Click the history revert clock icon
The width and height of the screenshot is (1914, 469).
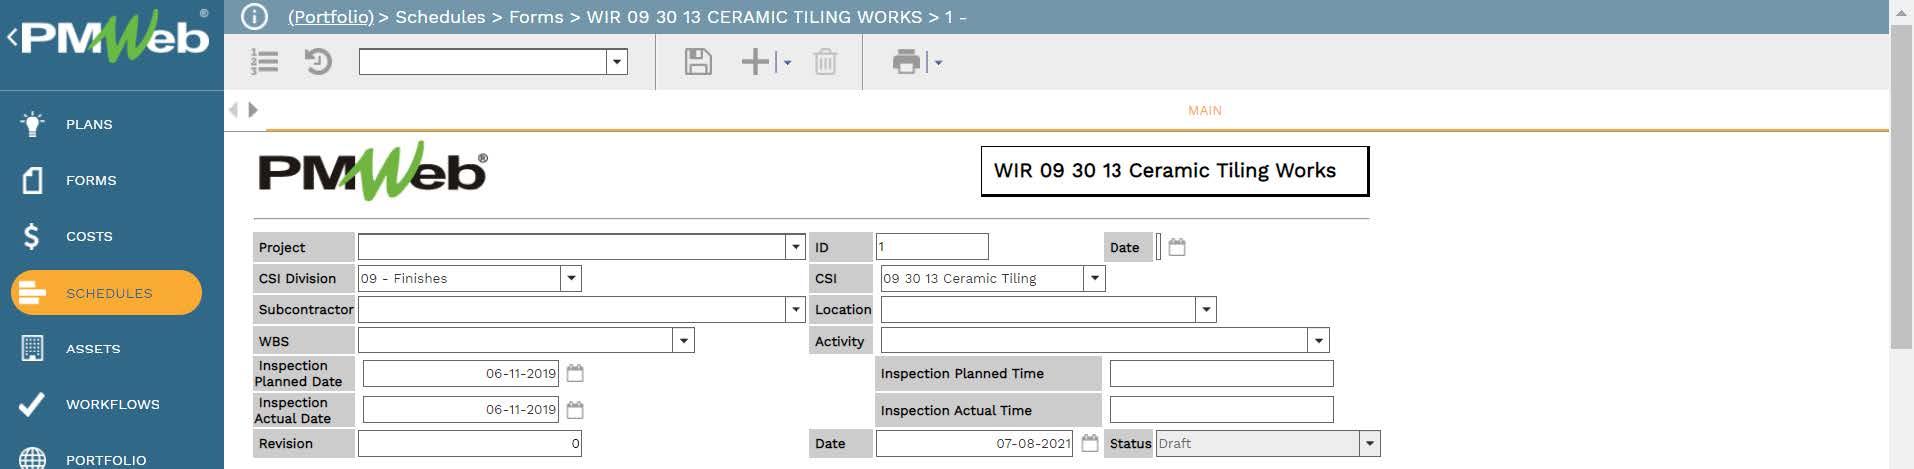click(318, 62)
